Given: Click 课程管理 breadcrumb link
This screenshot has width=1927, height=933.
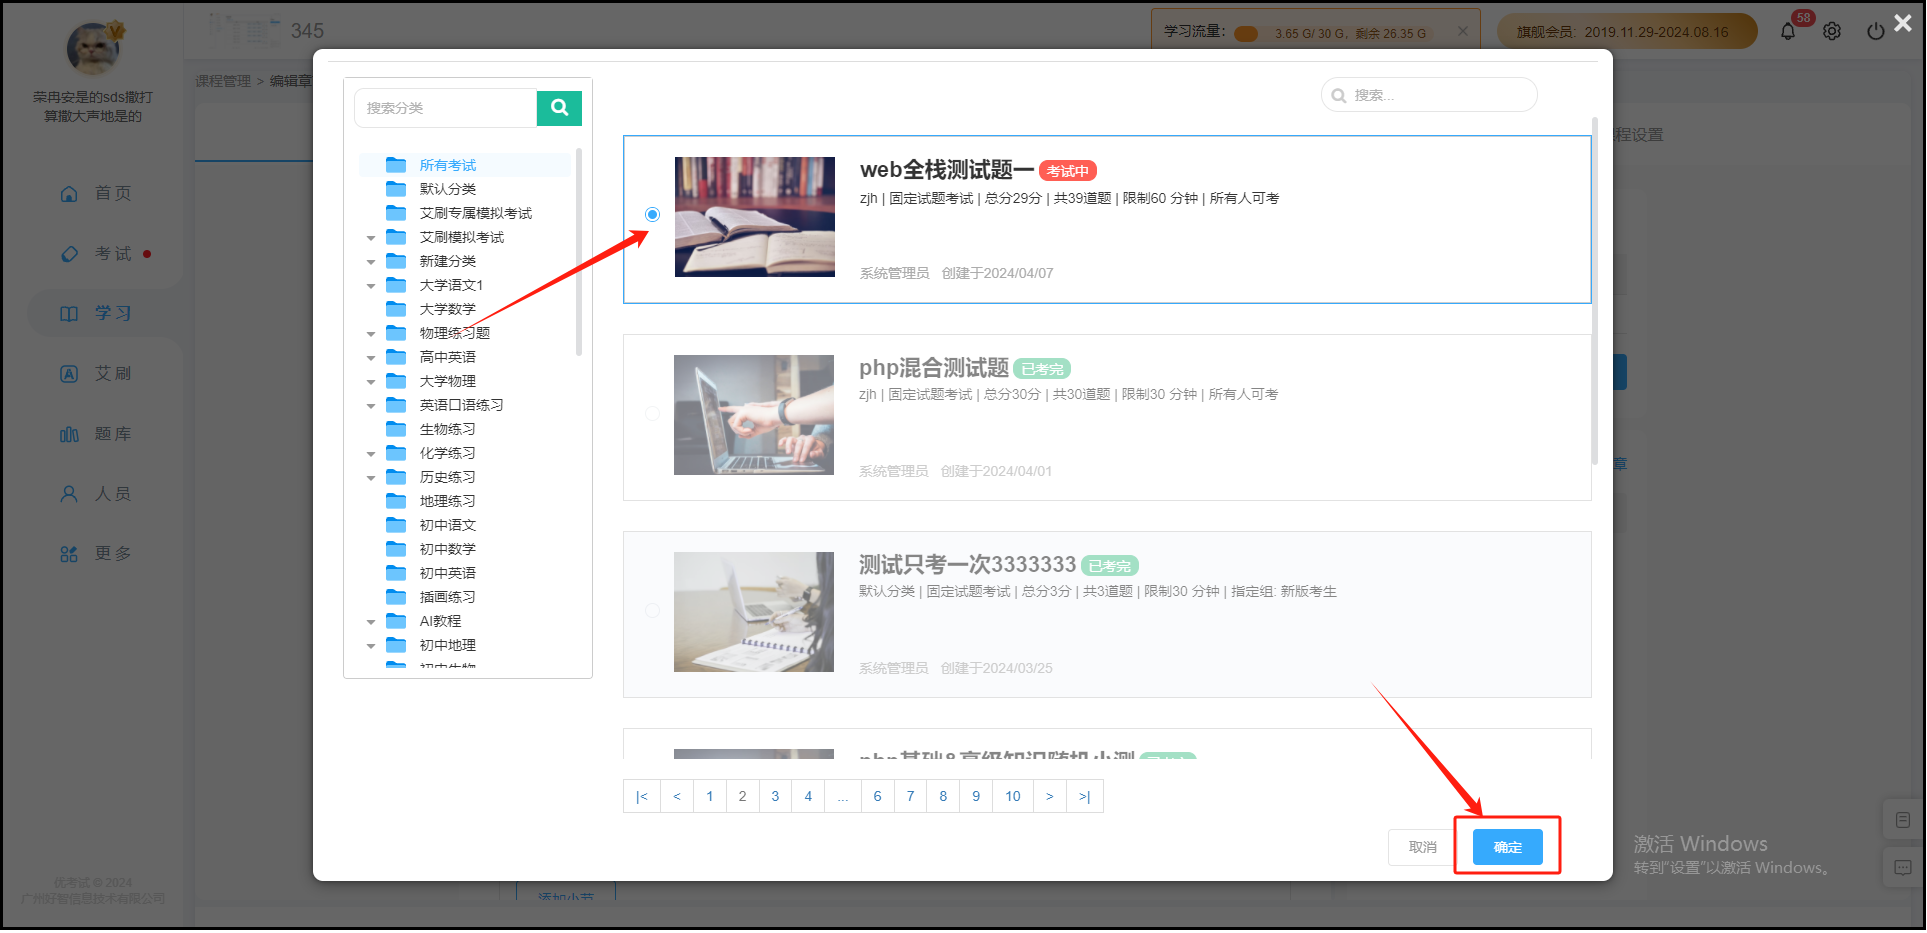Looking at the screenshot, I should tap(223, 81).
